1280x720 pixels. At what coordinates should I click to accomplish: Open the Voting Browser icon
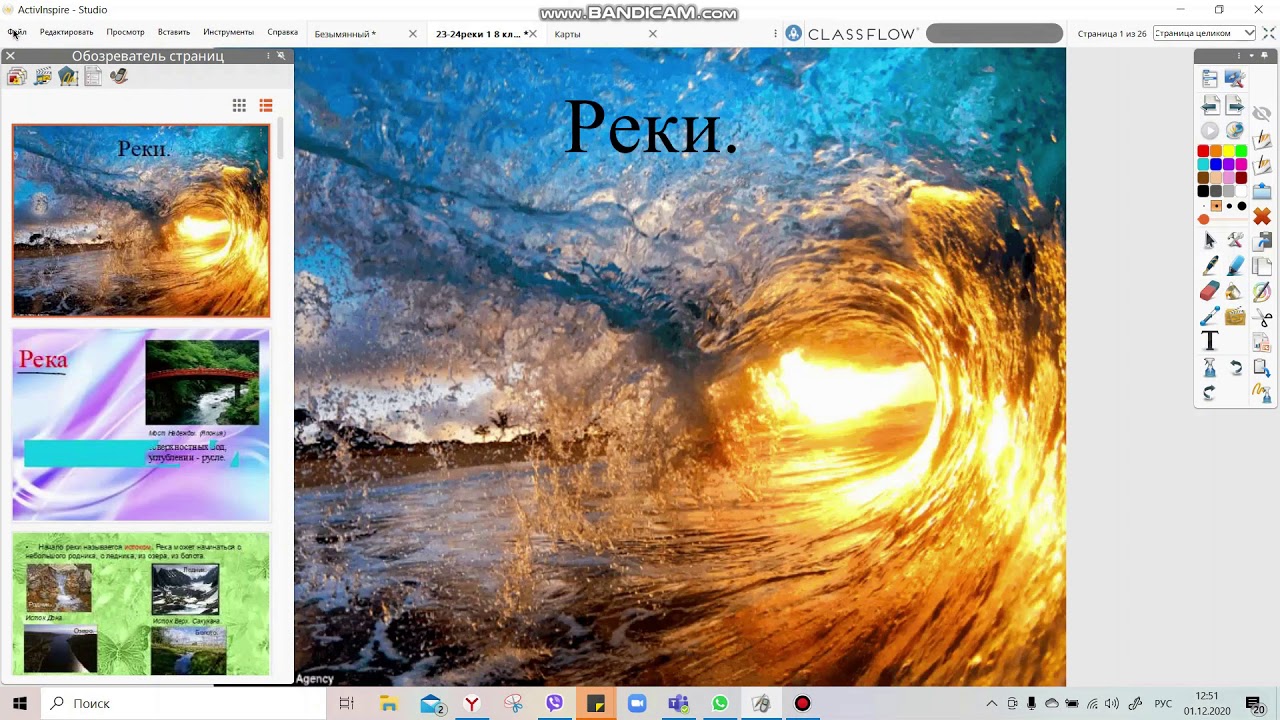pos(119,76)
